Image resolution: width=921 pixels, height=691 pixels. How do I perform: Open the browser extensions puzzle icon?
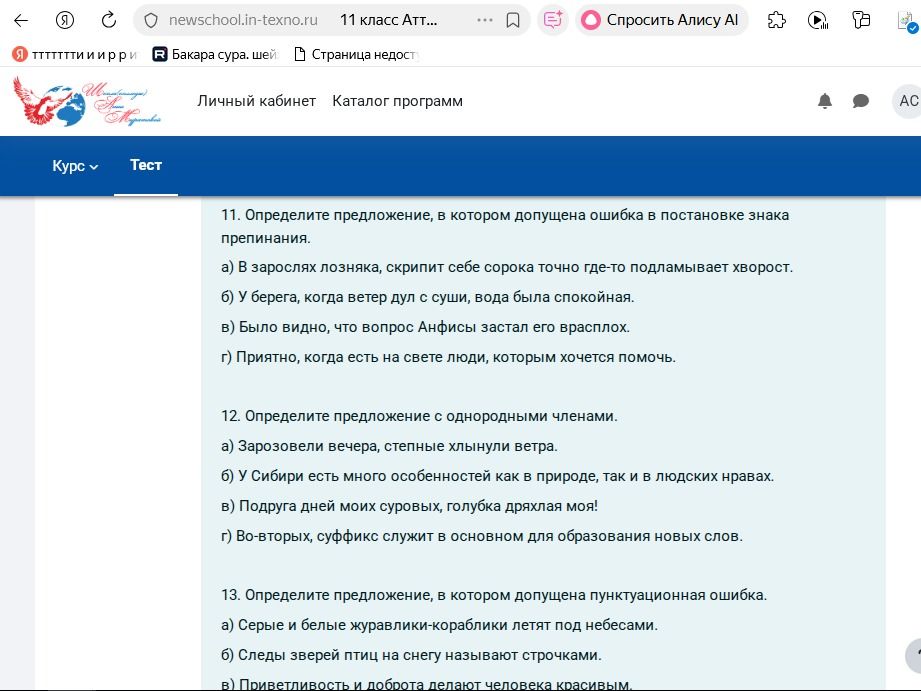tap(777, 20)
